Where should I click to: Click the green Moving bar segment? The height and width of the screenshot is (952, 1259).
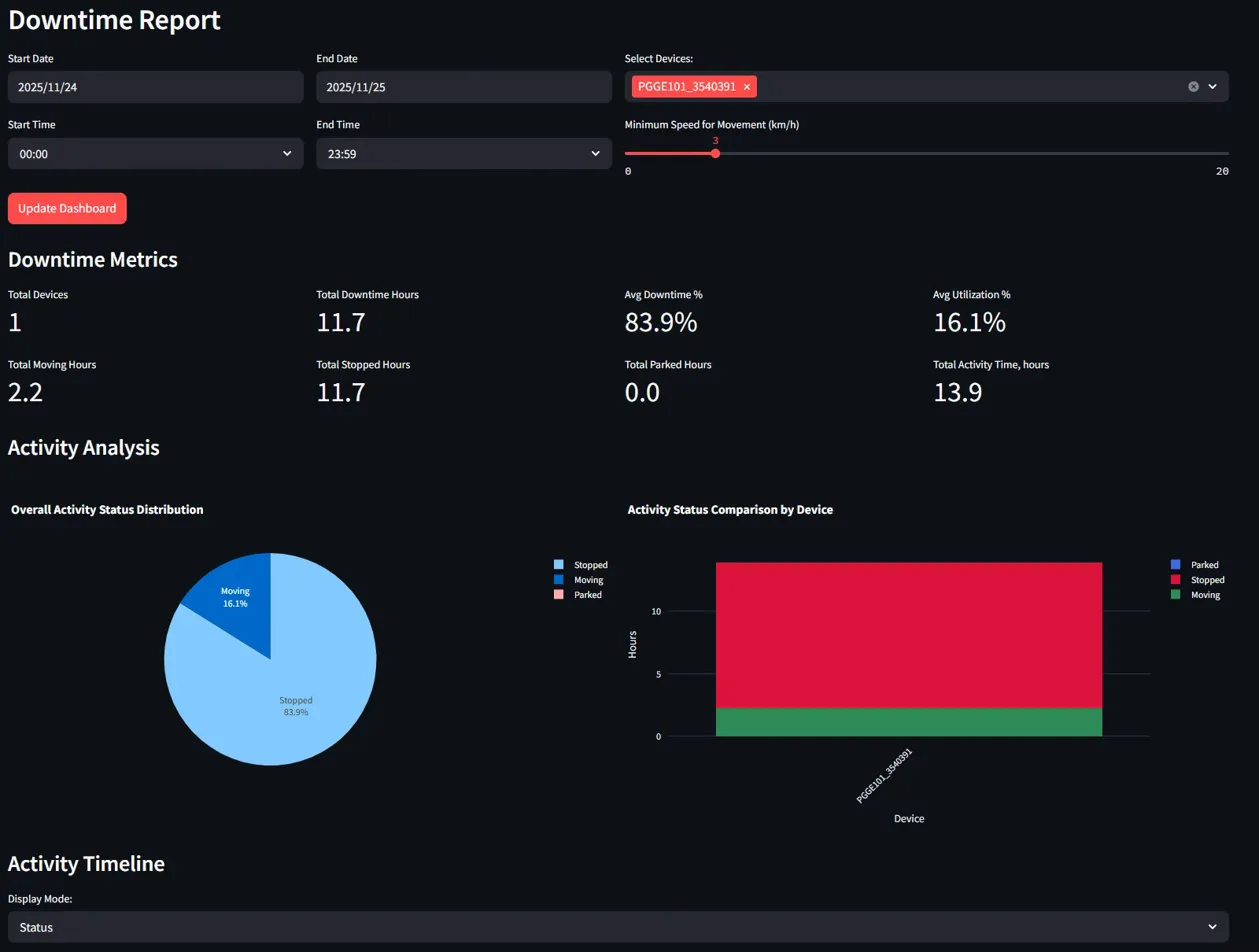[908, 722]
